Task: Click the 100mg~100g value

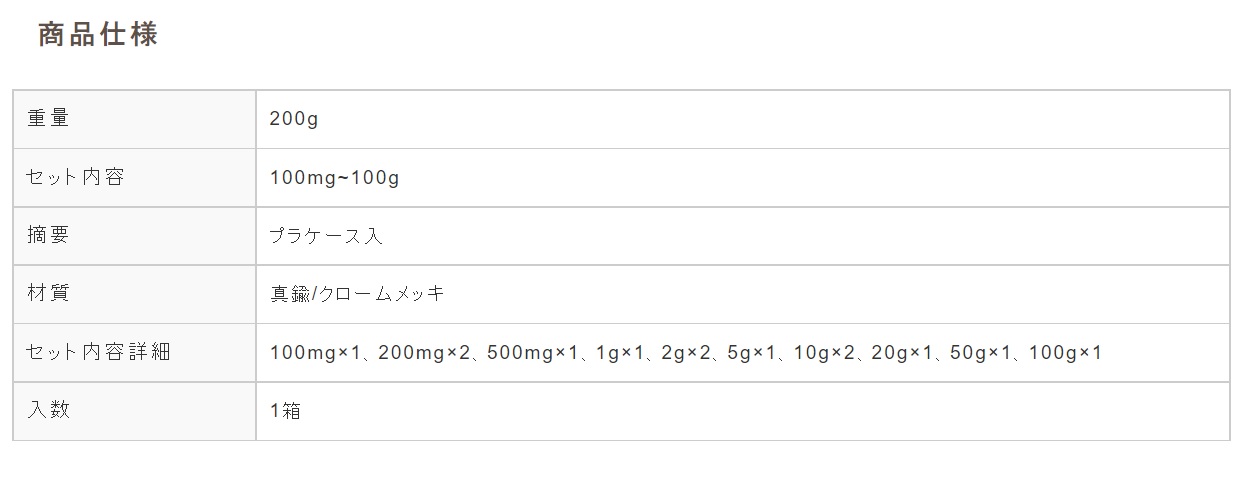Action: 335,178
